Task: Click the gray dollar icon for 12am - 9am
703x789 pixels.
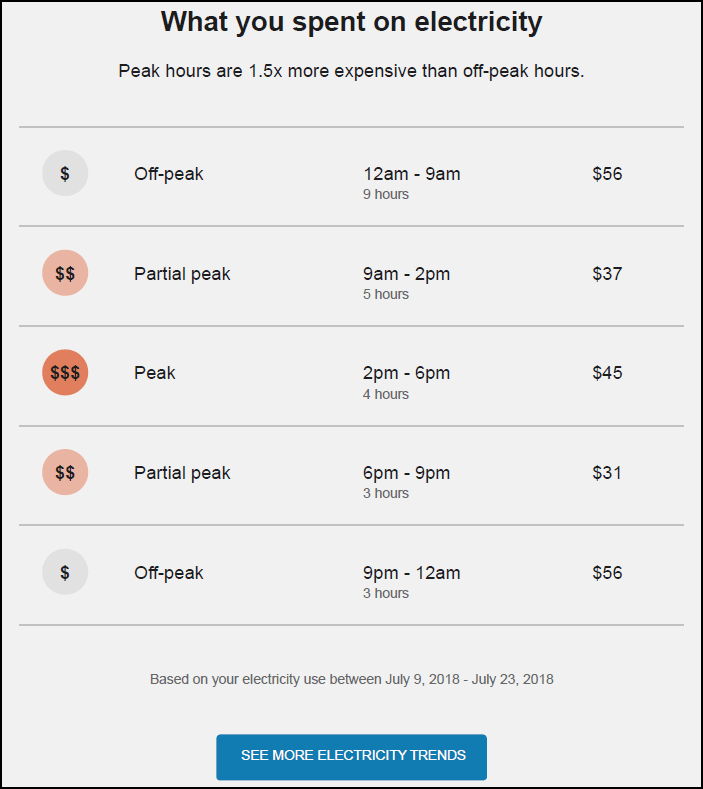Action: 65,173
